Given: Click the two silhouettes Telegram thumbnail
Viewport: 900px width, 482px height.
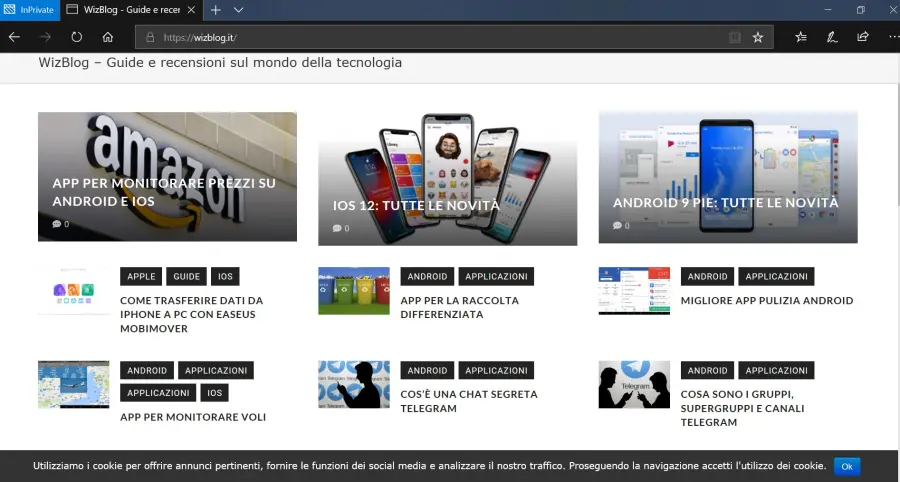Looking at the screenshot, I should [634, 384].
